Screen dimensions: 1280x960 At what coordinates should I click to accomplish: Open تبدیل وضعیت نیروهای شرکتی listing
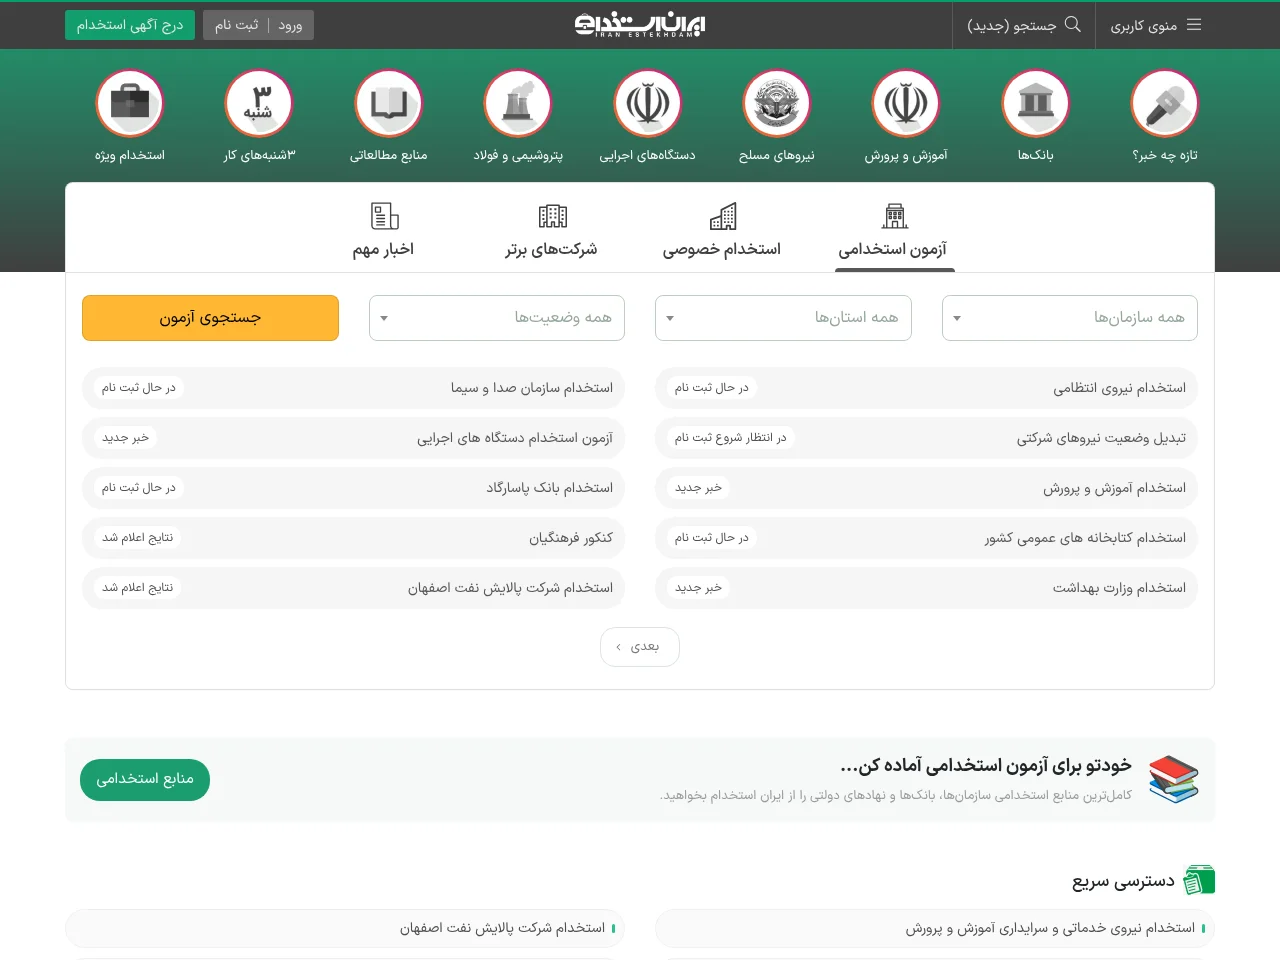click(x=926, y=438)
